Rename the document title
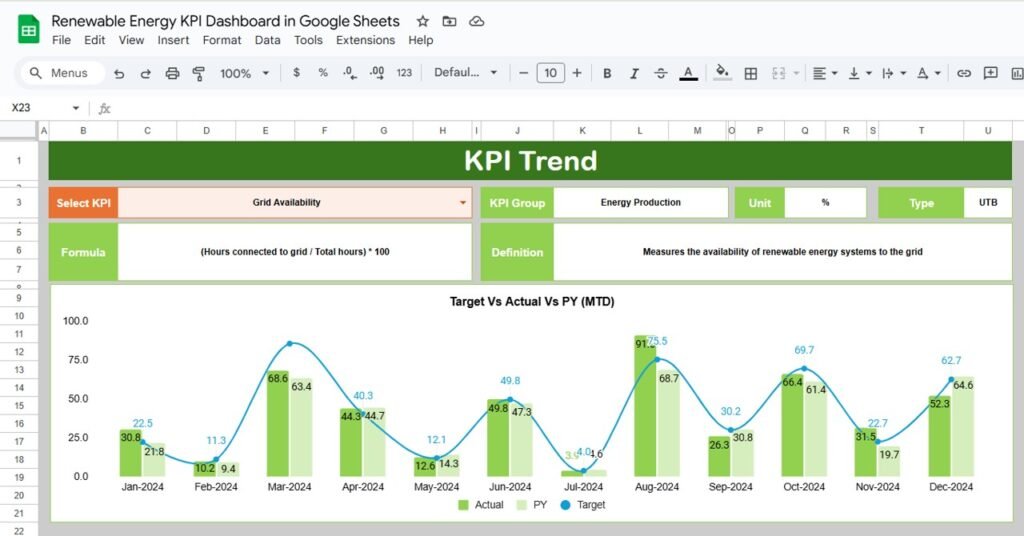Image resolution: width=1024 pixels, height=536 pixels. [225, 21]
